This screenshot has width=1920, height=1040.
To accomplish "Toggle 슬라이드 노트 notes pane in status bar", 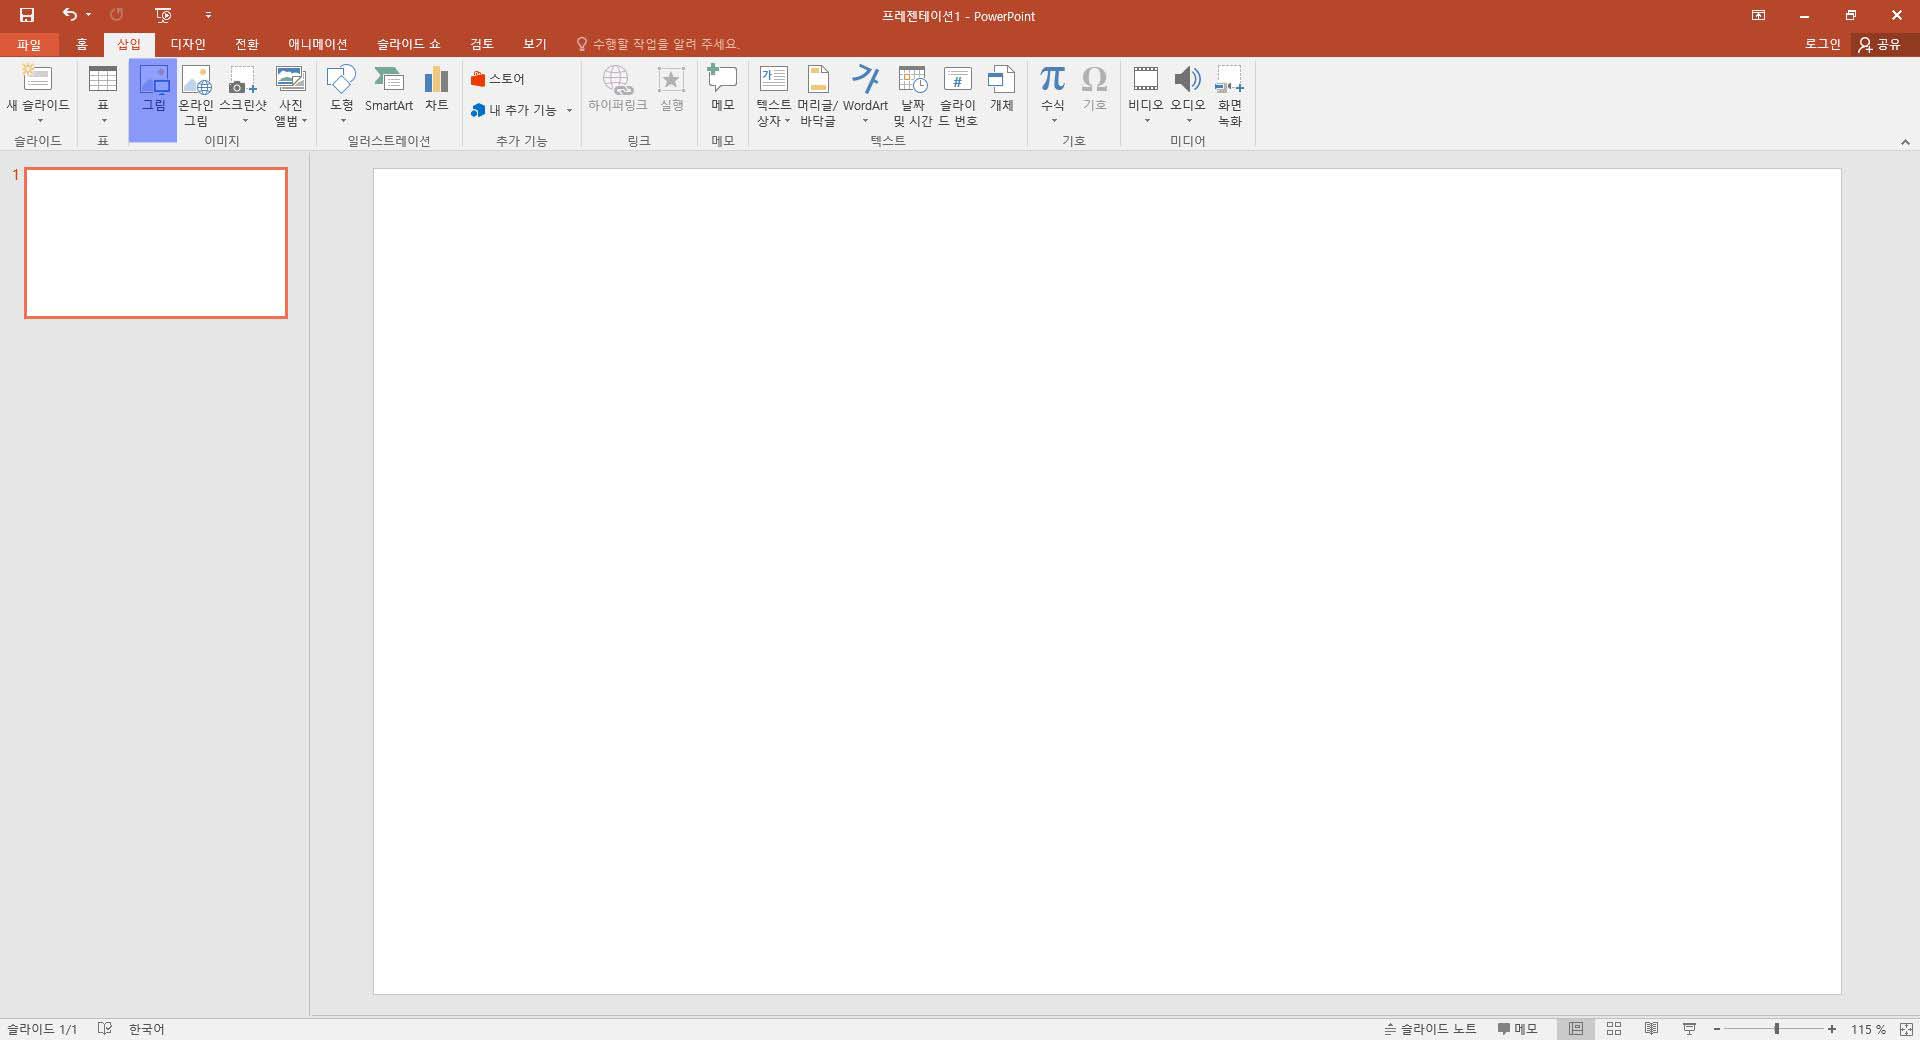I will click(1430, 1029).
